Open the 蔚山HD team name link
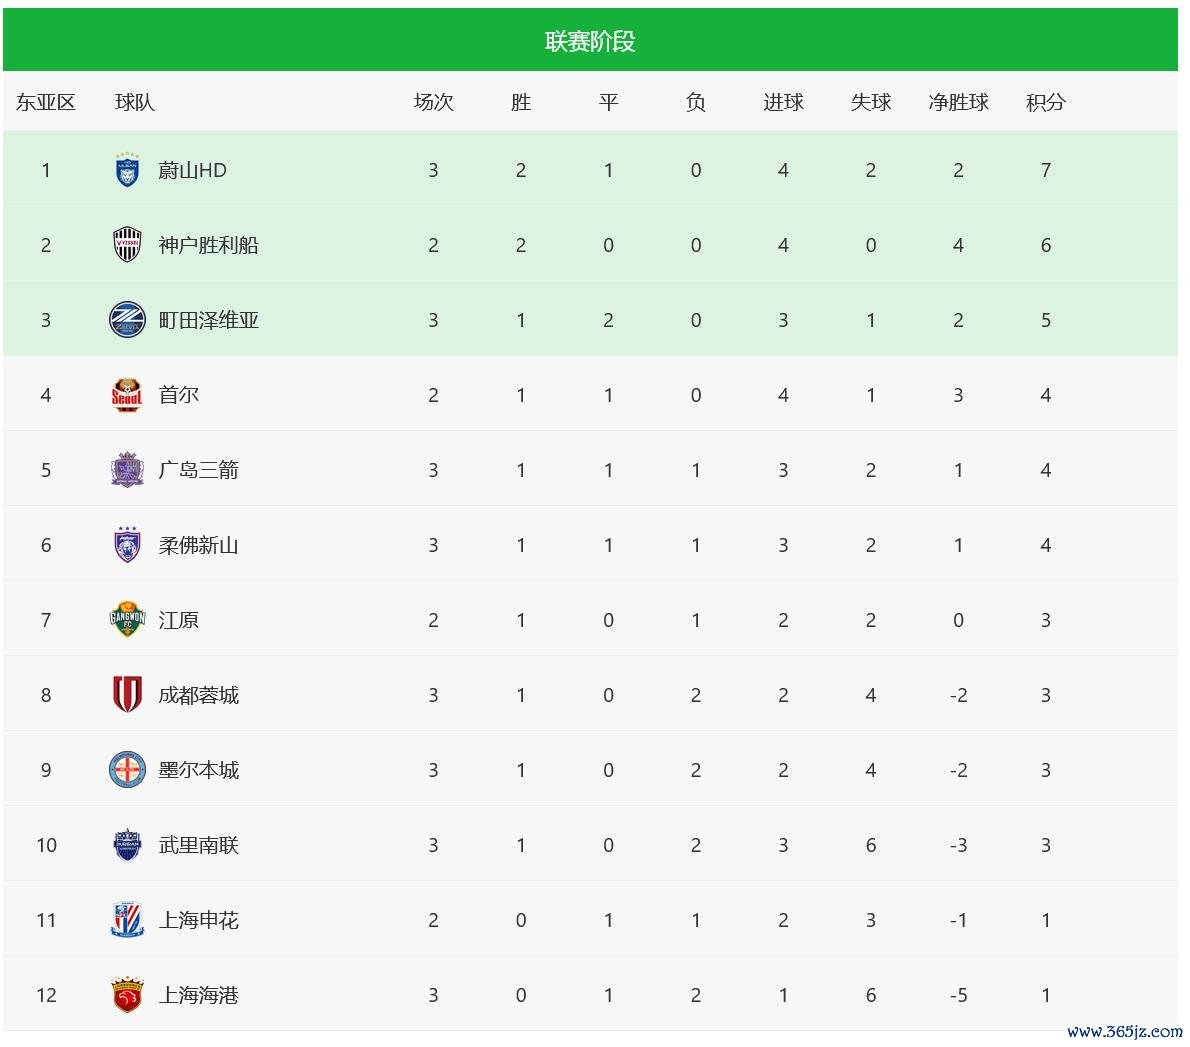The image size is (1190, 1047). pos(192,170)
